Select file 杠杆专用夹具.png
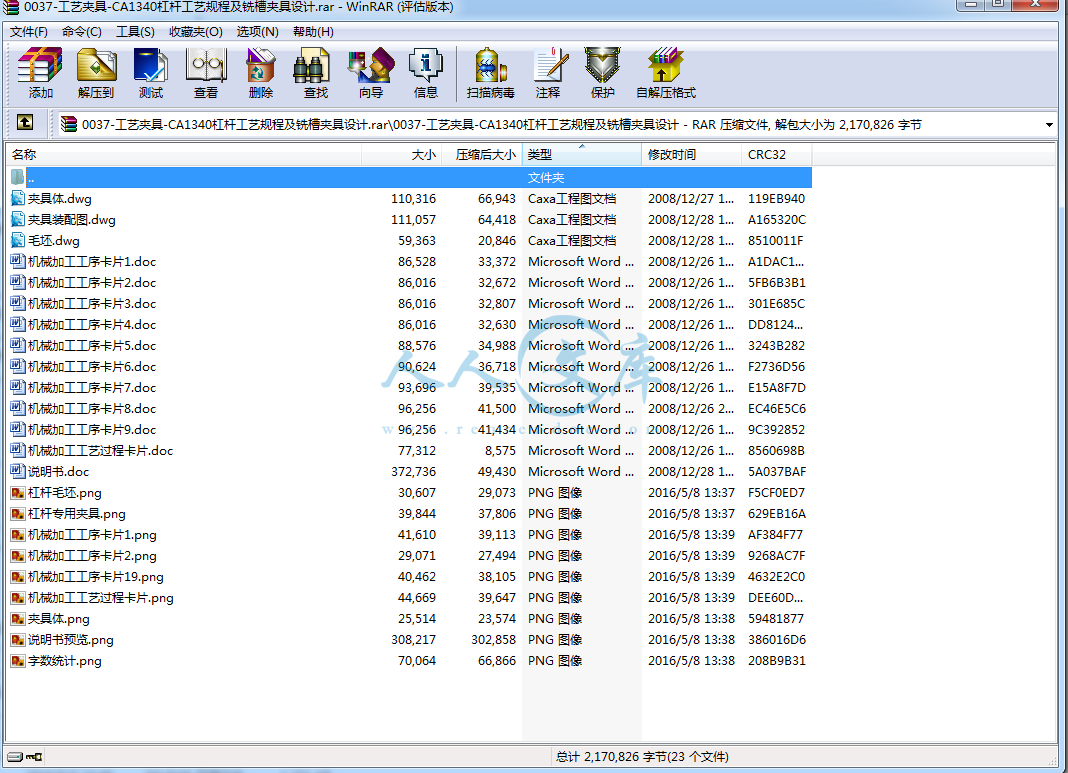Screen dimensions: 1068x773 click(x=77, y=514)
